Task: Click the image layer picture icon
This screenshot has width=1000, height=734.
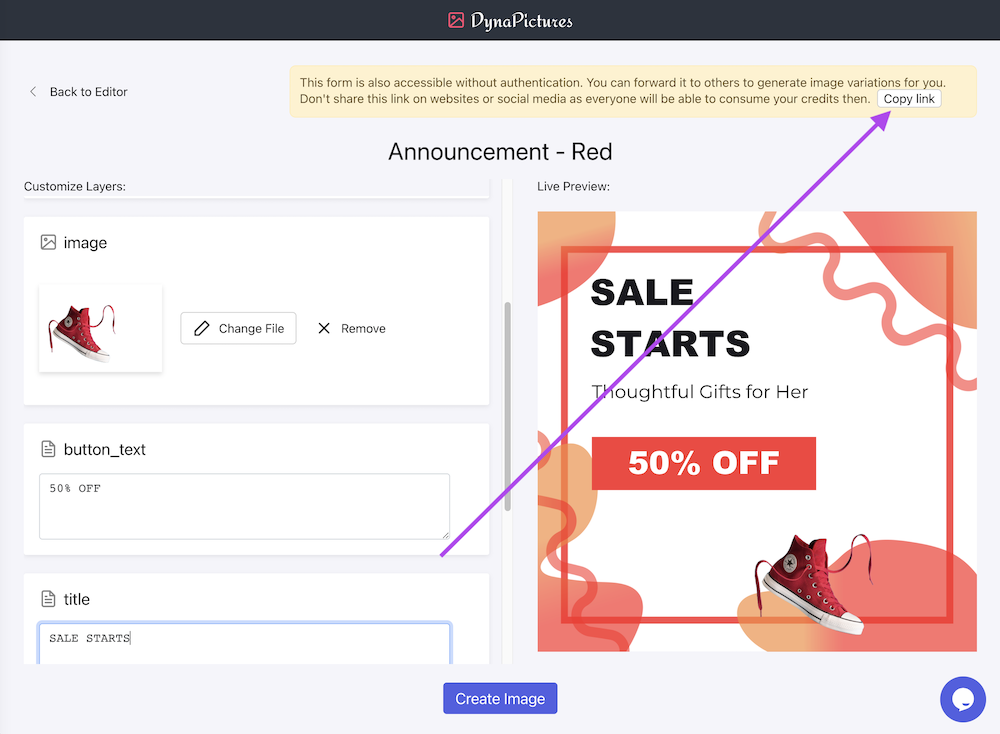Action: tap(48, 242)
